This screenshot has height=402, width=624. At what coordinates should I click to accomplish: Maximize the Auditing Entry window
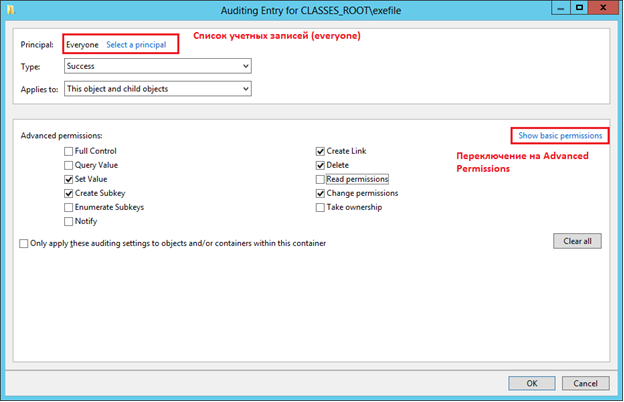pyautogui.click(x=579, y=8)
